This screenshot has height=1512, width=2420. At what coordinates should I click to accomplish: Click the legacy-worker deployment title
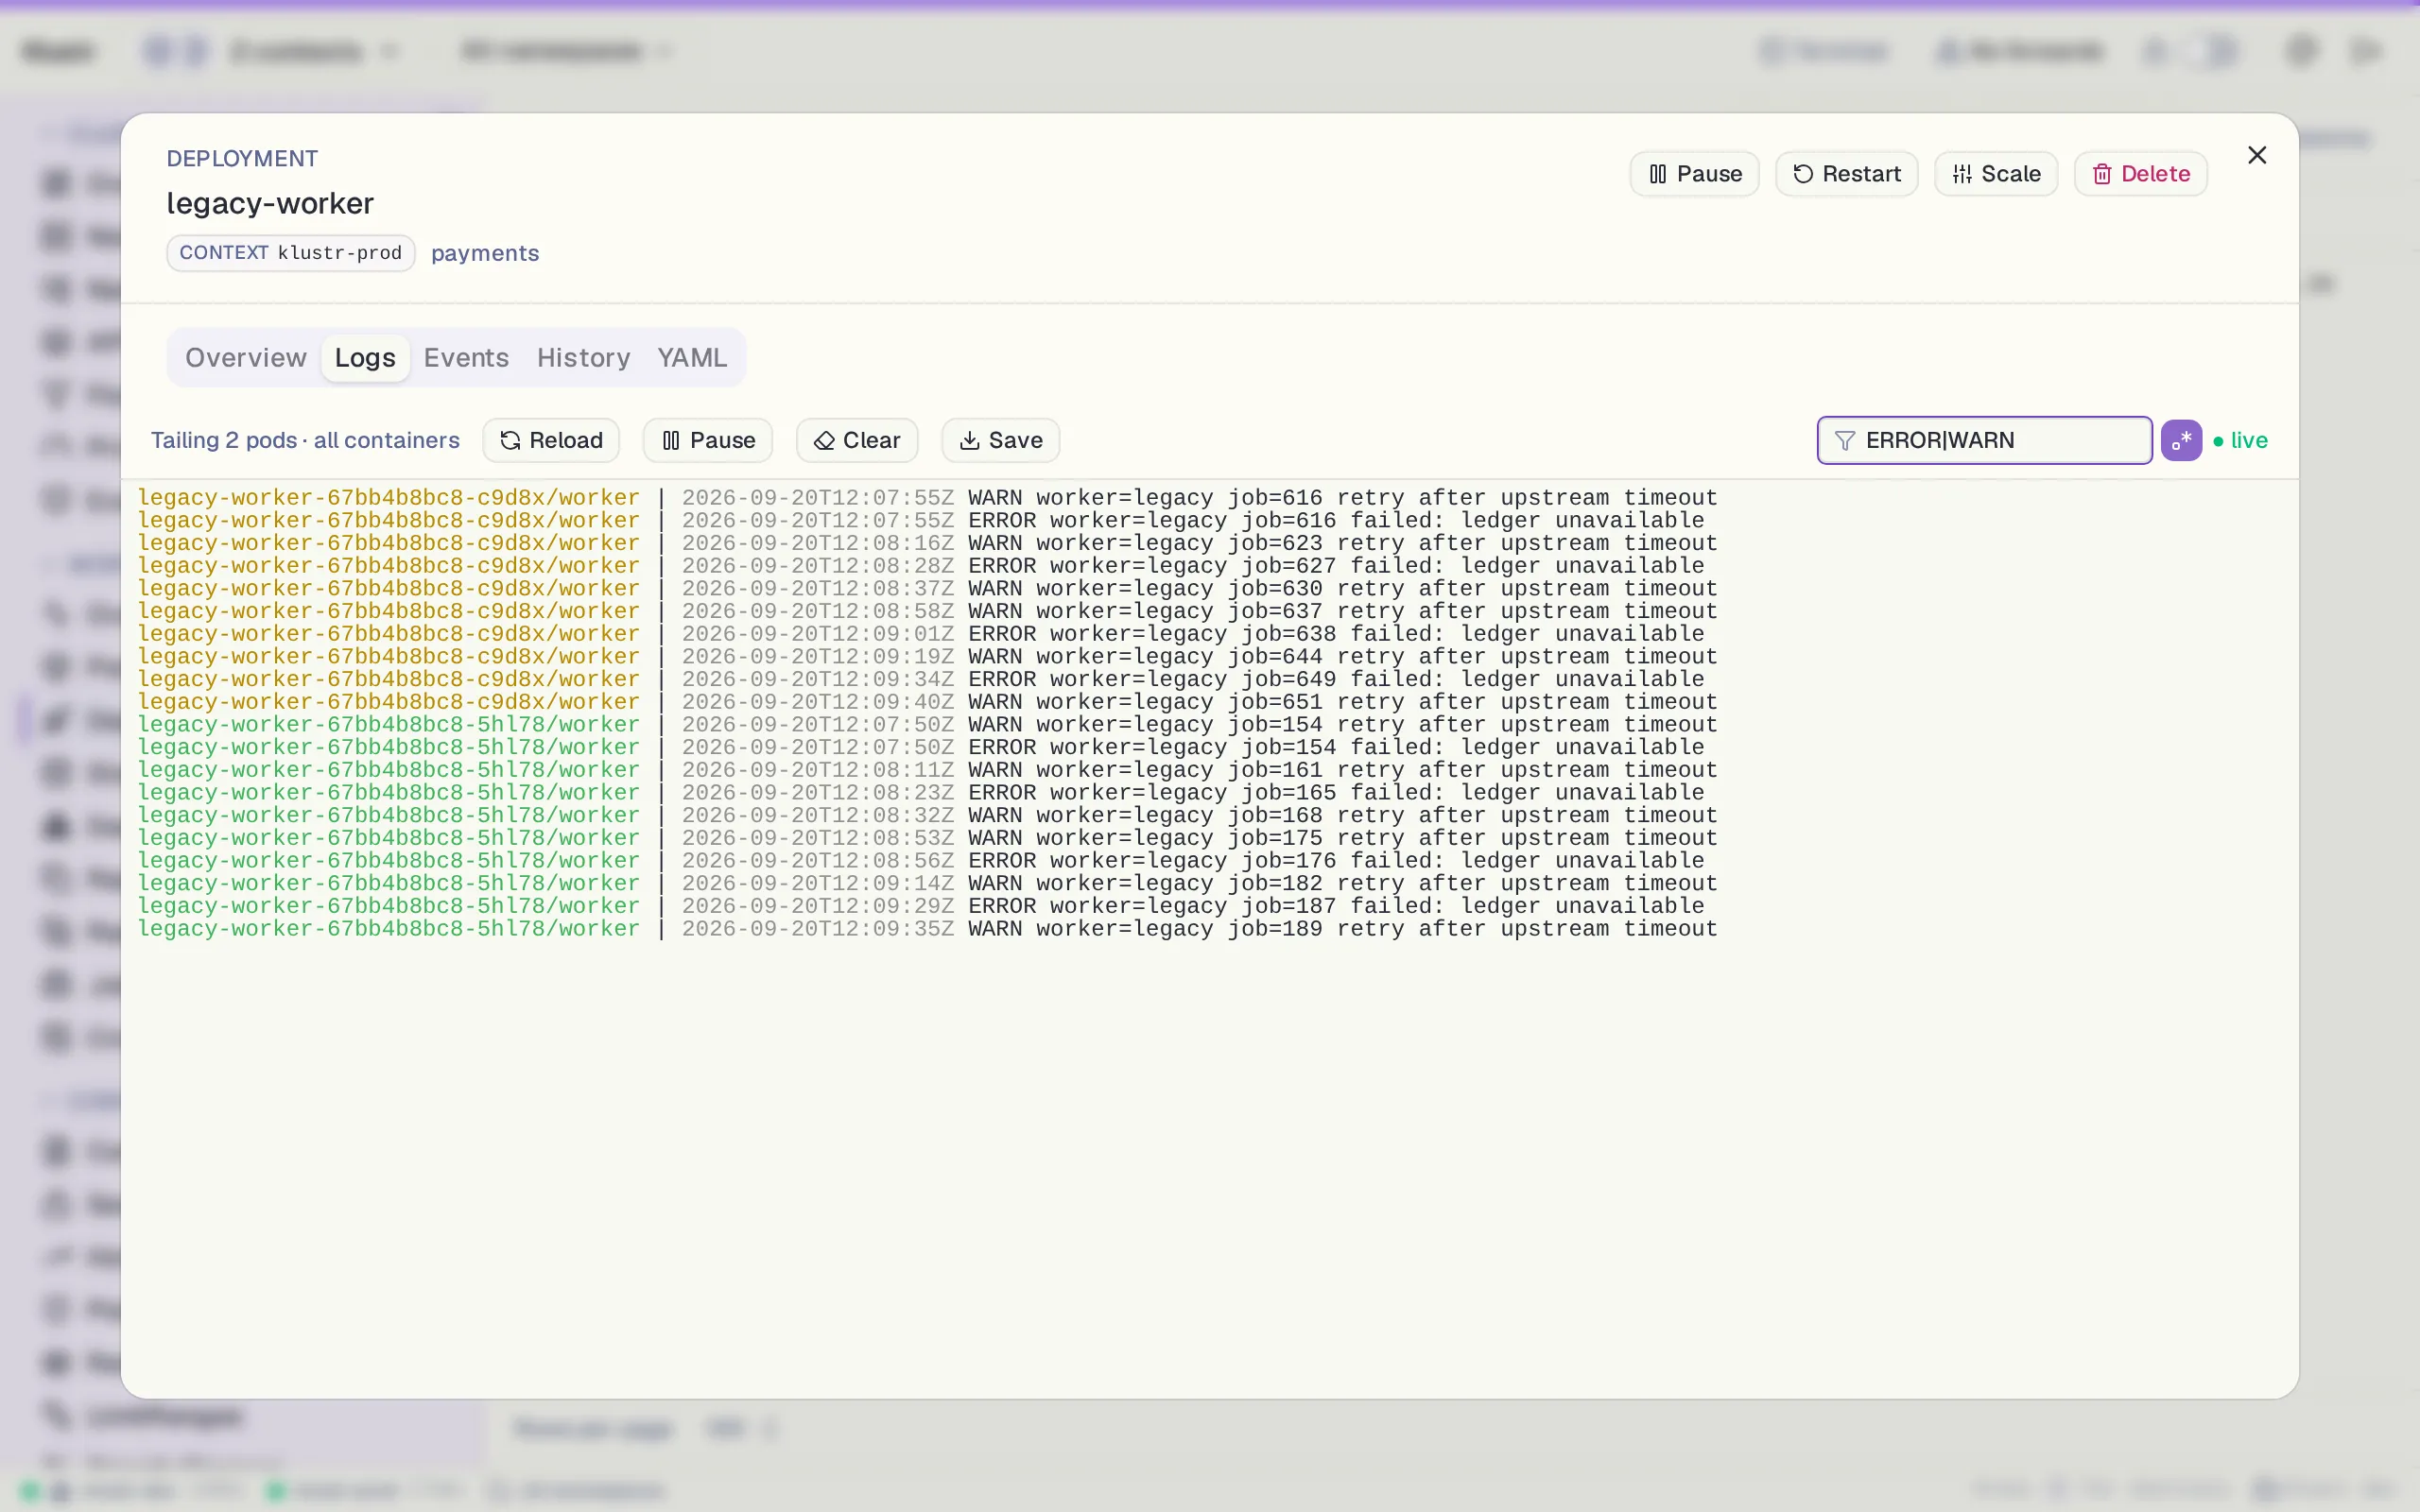270,203
